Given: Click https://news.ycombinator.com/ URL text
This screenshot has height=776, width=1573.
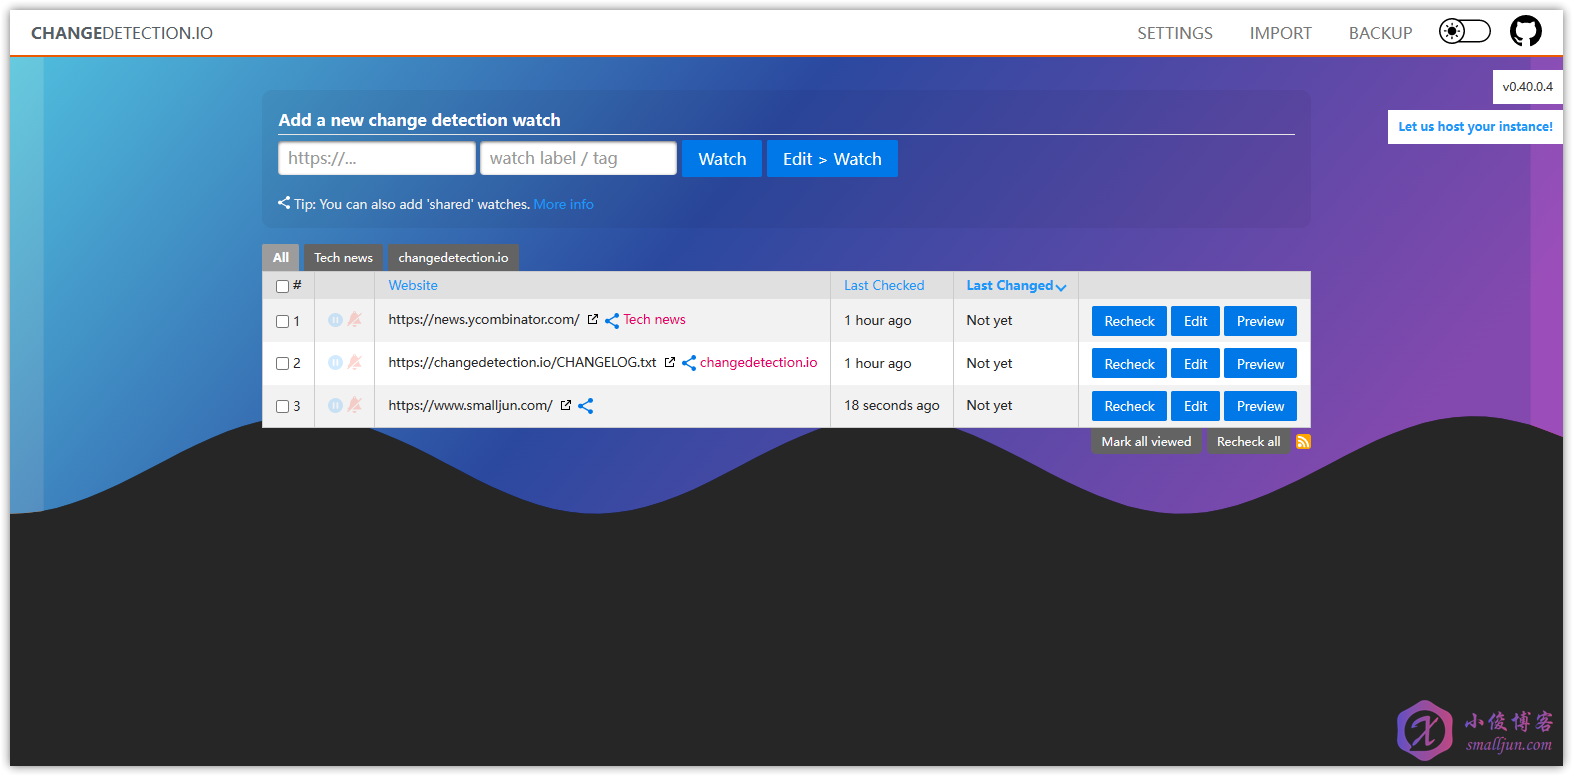Looking at the screenshot, I should [484, 319].
